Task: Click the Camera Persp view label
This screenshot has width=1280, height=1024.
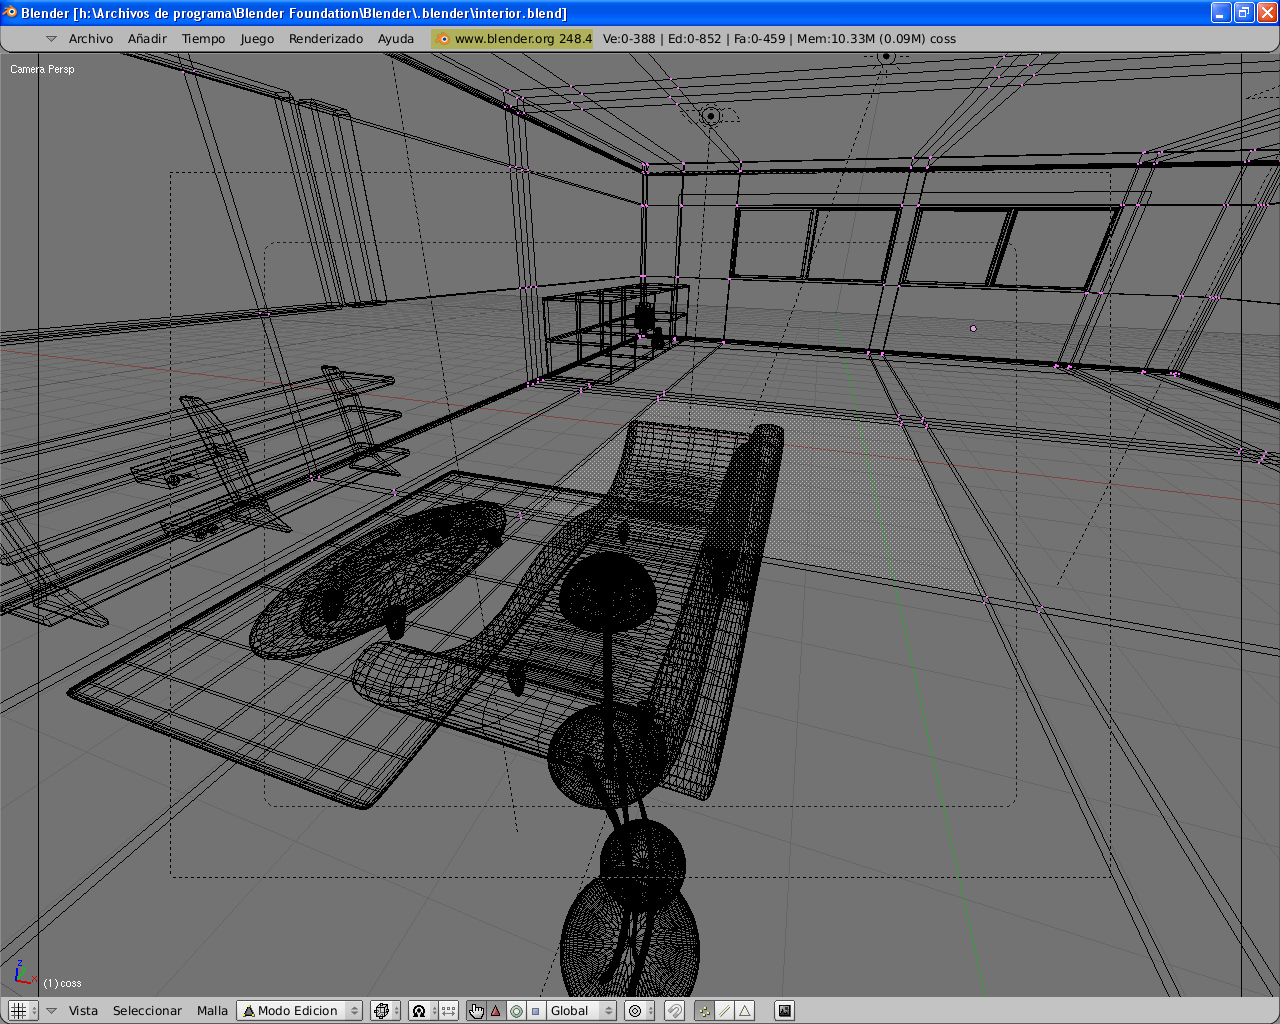Action: [42, 69]
